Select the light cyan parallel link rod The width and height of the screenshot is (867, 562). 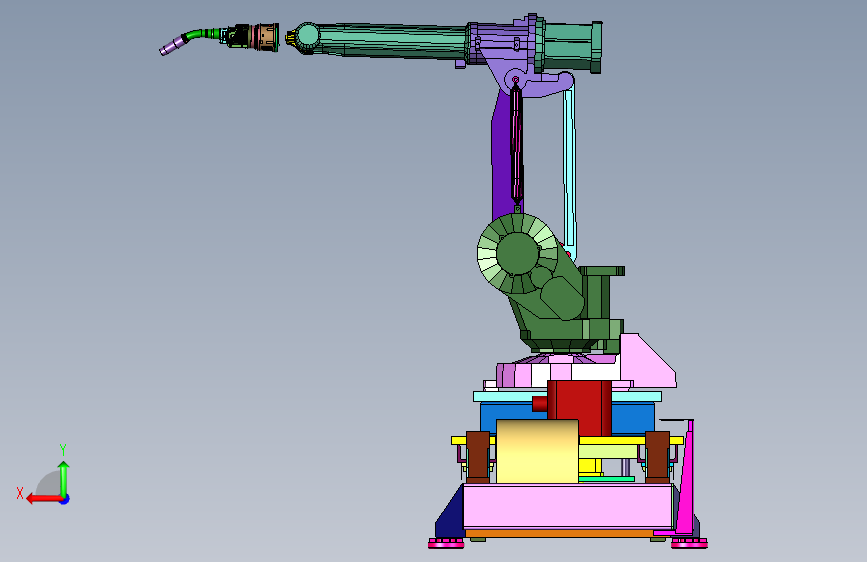tap(570, 171)
